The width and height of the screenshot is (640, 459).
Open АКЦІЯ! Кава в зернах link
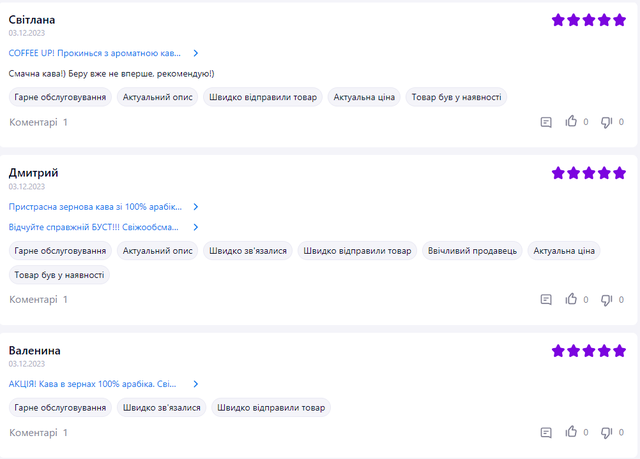(x=92, y=384)
